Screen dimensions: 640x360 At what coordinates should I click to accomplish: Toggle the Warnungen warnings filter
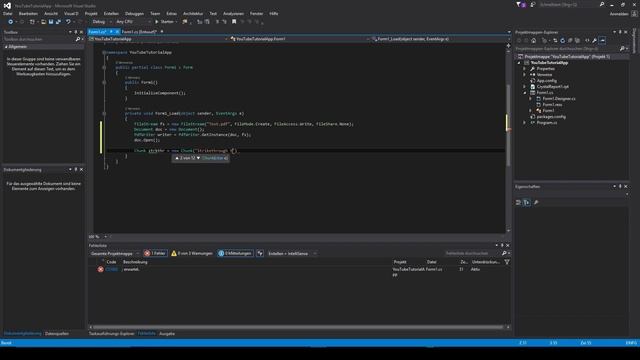pyautogui.click(x=192, y=253)
